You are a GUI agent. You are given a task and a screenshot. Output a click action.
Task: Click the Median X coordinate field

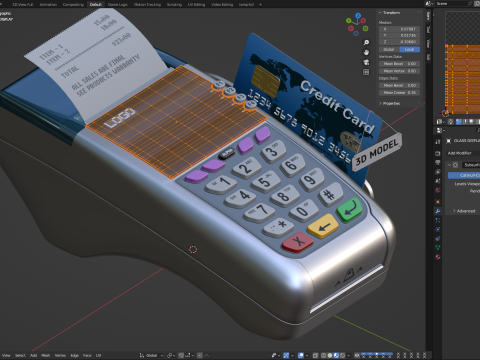point(399,29)
